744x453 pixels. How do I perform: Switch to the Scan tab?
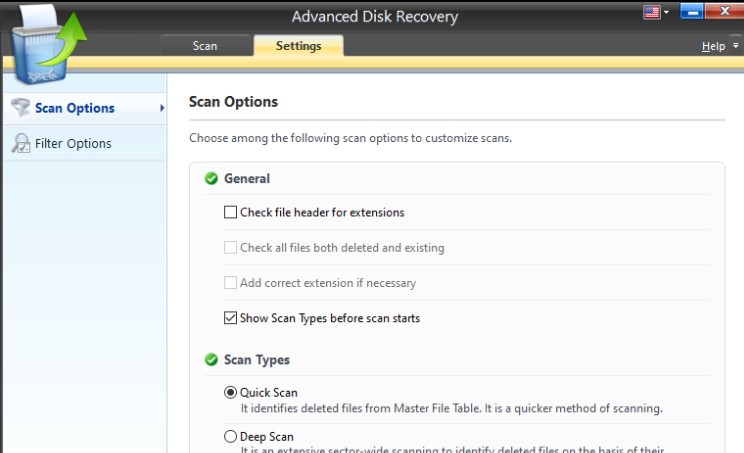(205, 46)
